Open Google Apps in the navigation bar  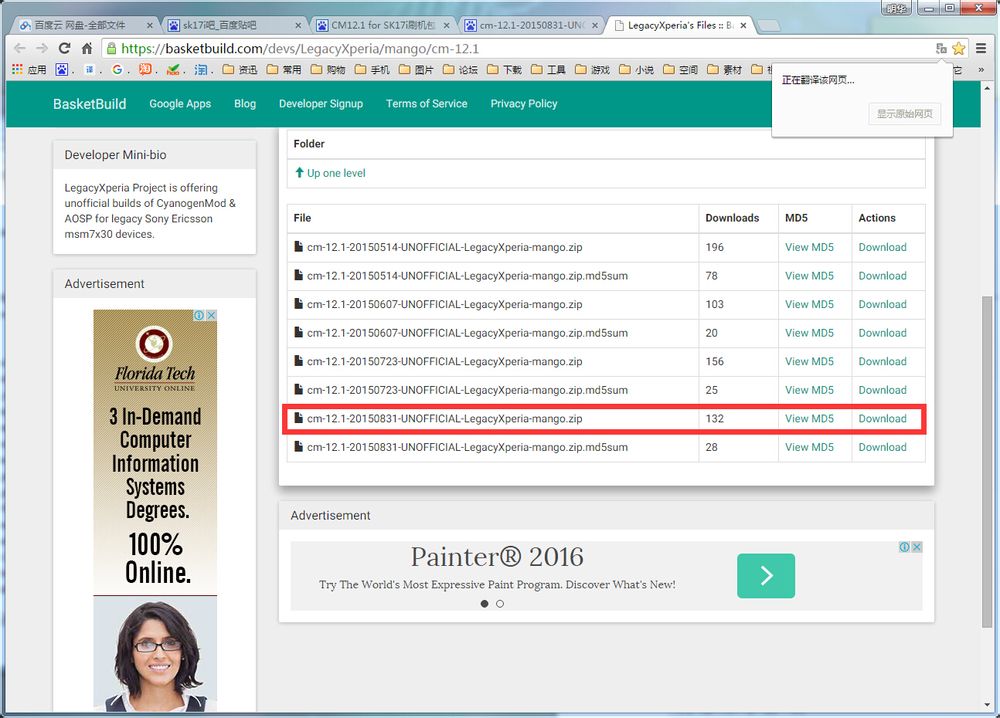[x=180, y=103]
